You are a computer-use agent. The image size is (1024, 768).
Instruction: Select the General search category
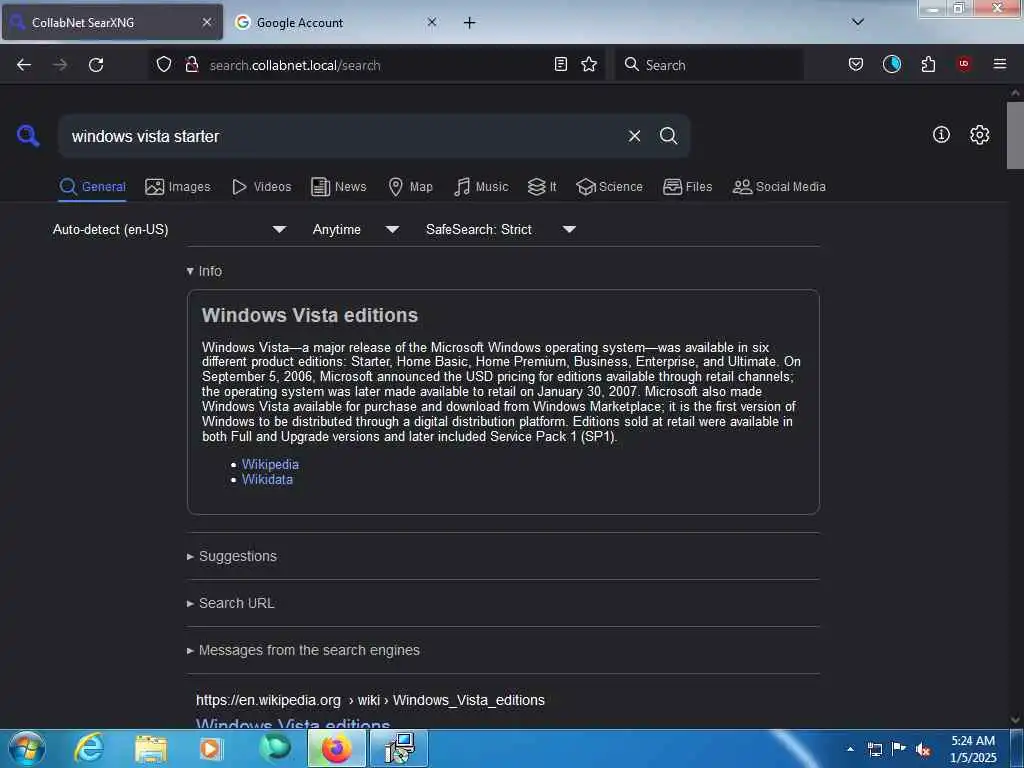(x=92, y=187)
